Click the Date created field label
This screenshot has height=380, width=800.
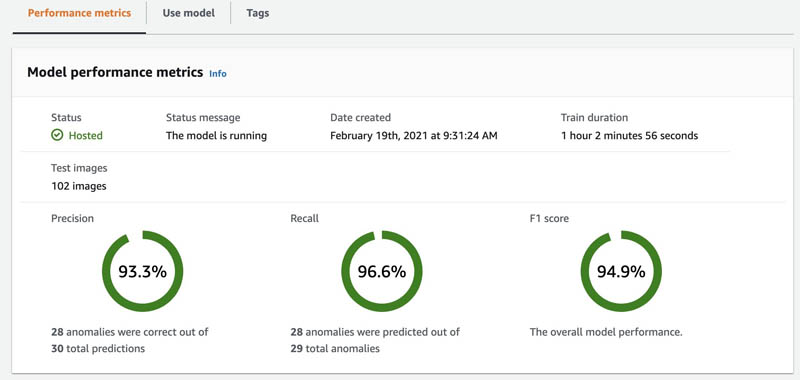click(x=360, y=117)
